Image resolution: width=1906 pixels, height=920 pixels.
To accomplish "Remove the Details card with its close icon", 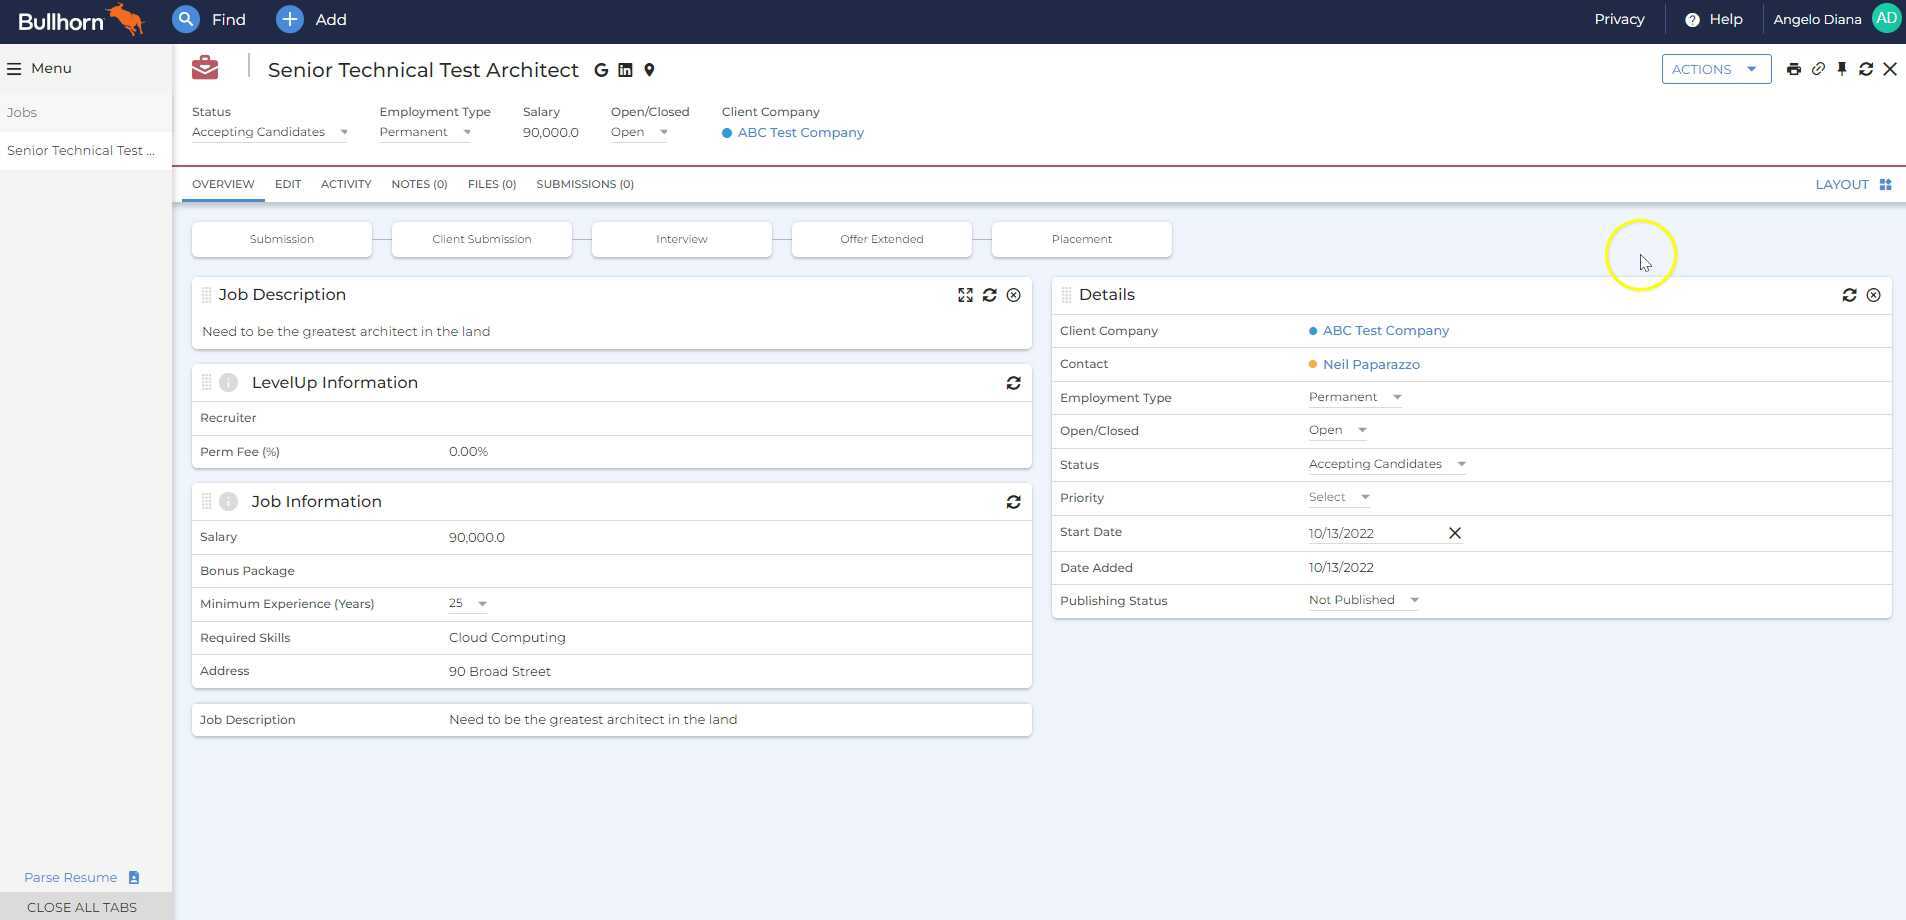I will click(x=1873, y=295).
